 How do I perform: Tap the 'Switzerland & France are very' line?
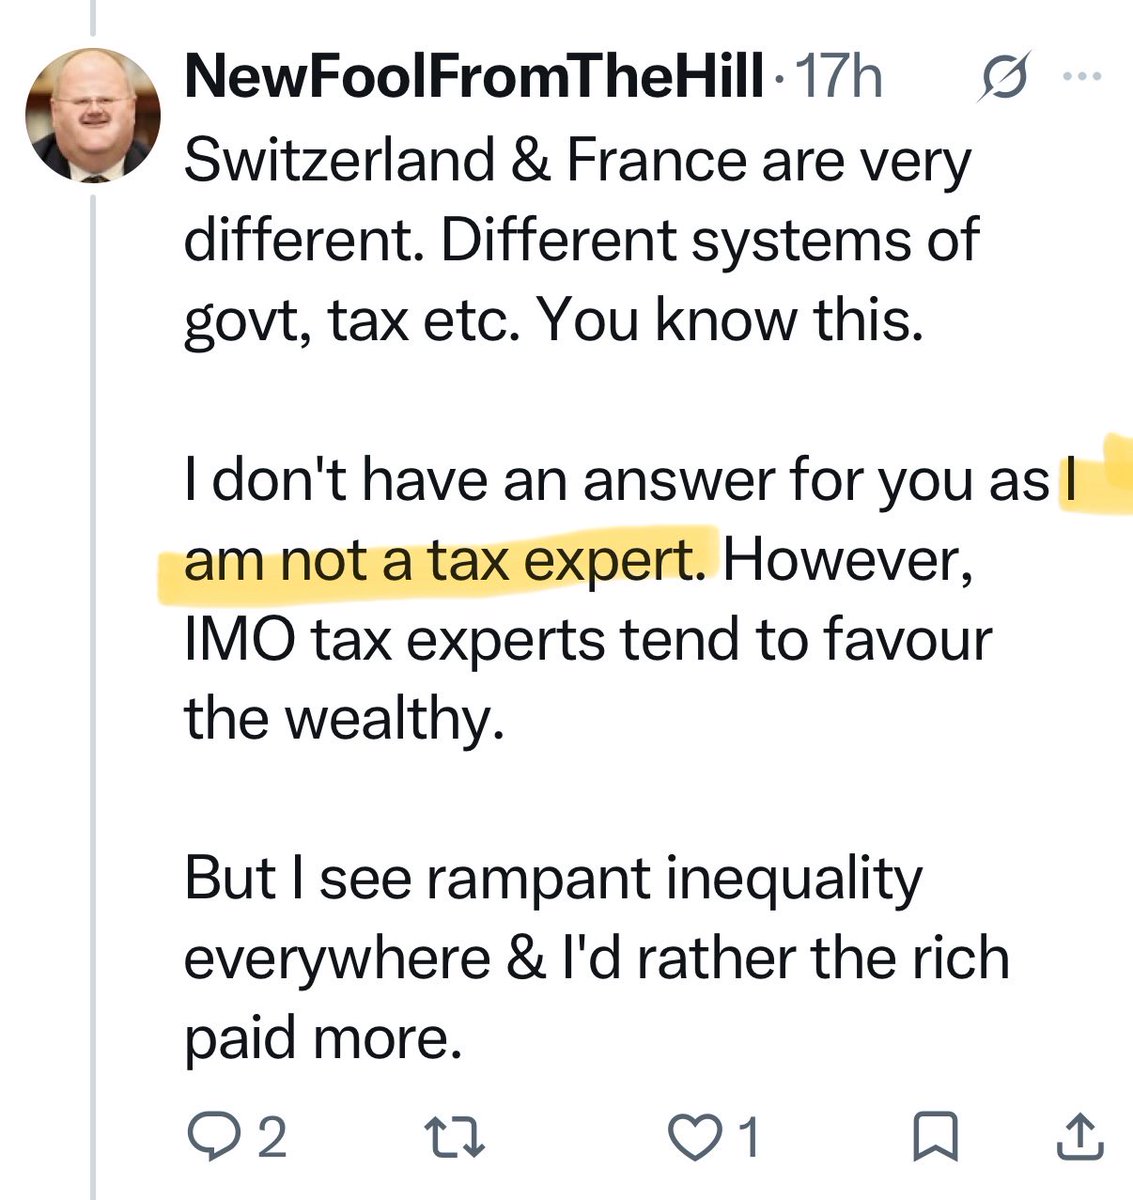pos(577,161)
